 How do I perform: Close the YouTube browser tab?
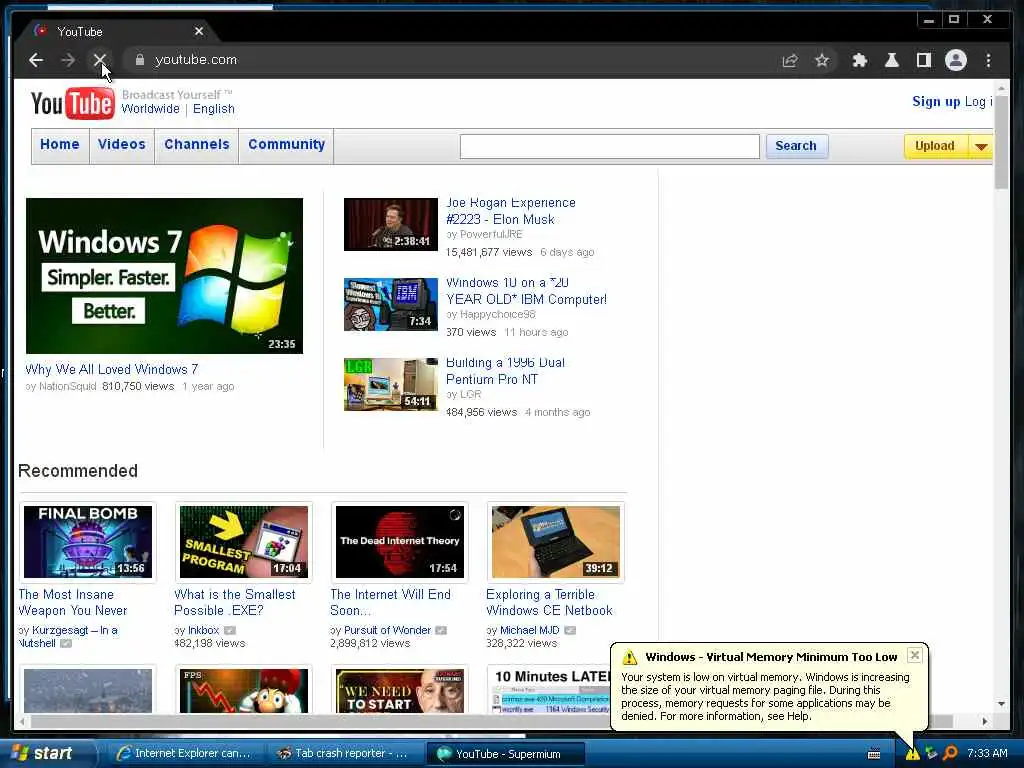point(199,31)
